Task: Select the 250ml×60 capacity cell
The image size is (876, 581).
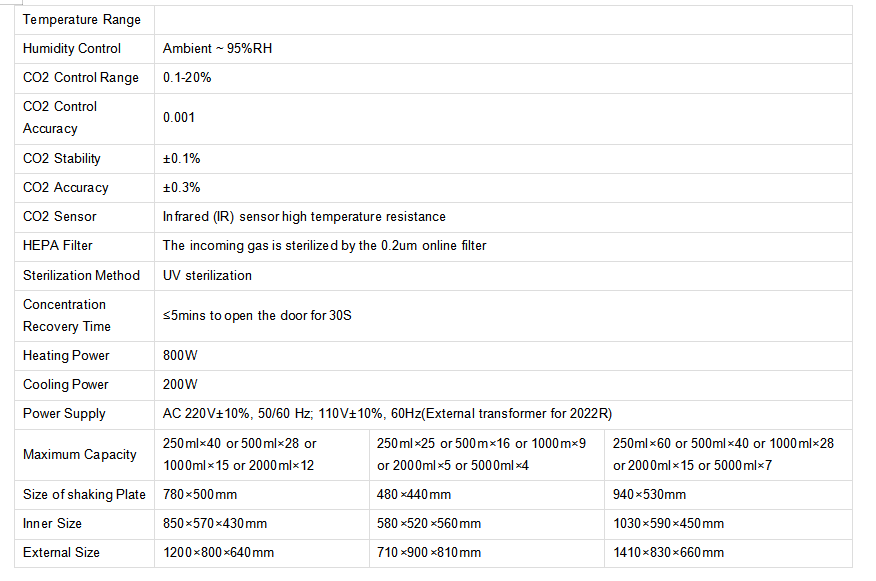Action: point(728,455)
